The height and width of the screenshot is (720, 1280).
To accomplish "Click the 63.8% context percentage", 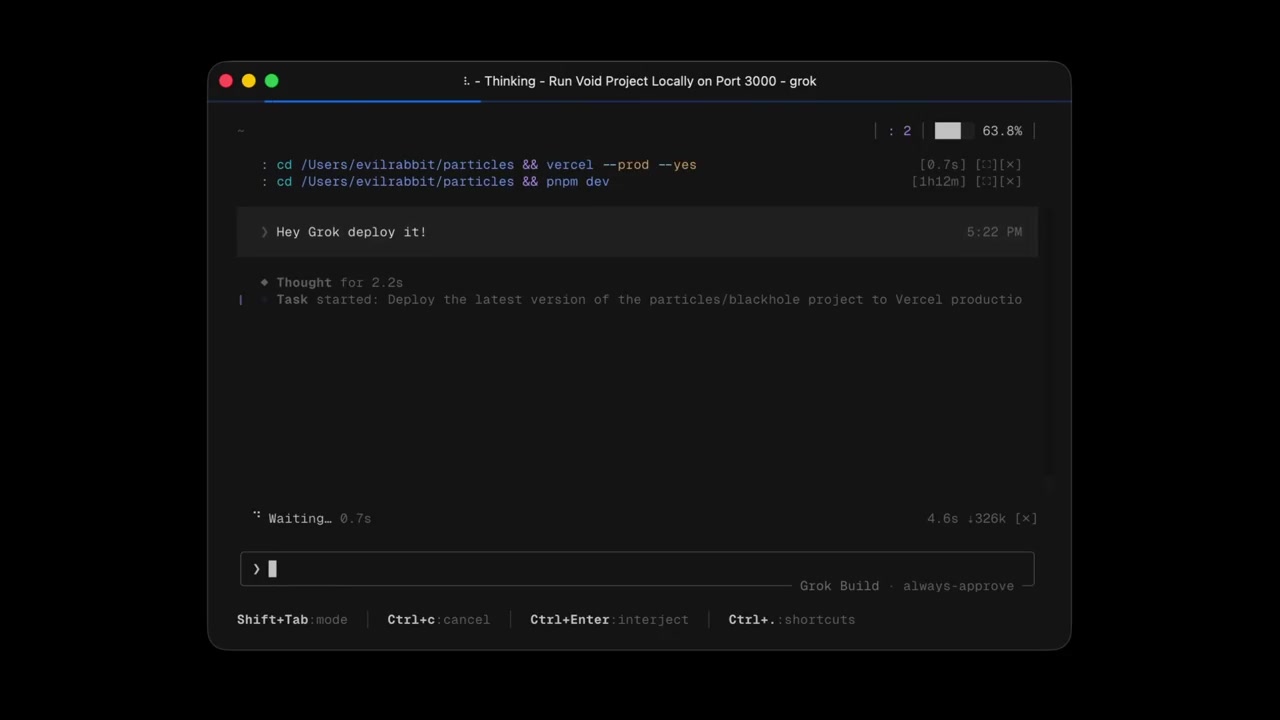I will coord(1002,131).
